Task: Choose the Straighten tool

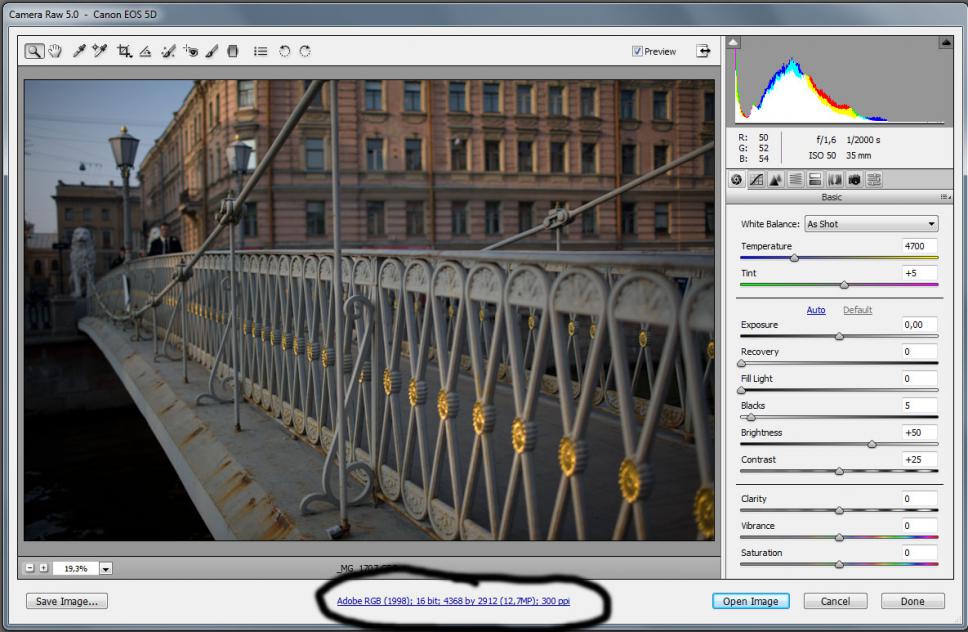Action: click(146, 51)
